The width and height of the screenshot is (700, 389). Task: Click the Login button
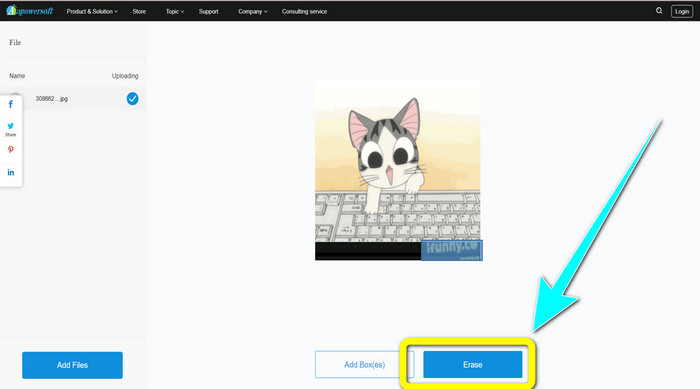(682, 12)
